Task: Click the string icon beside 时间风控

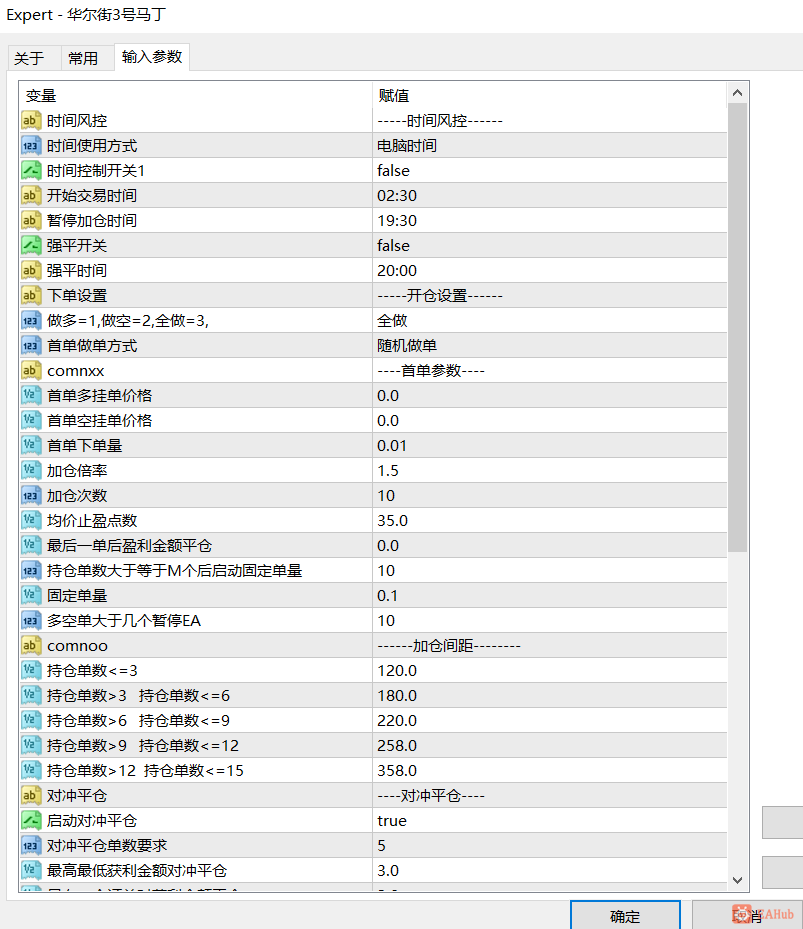Action: coord(31,120)
